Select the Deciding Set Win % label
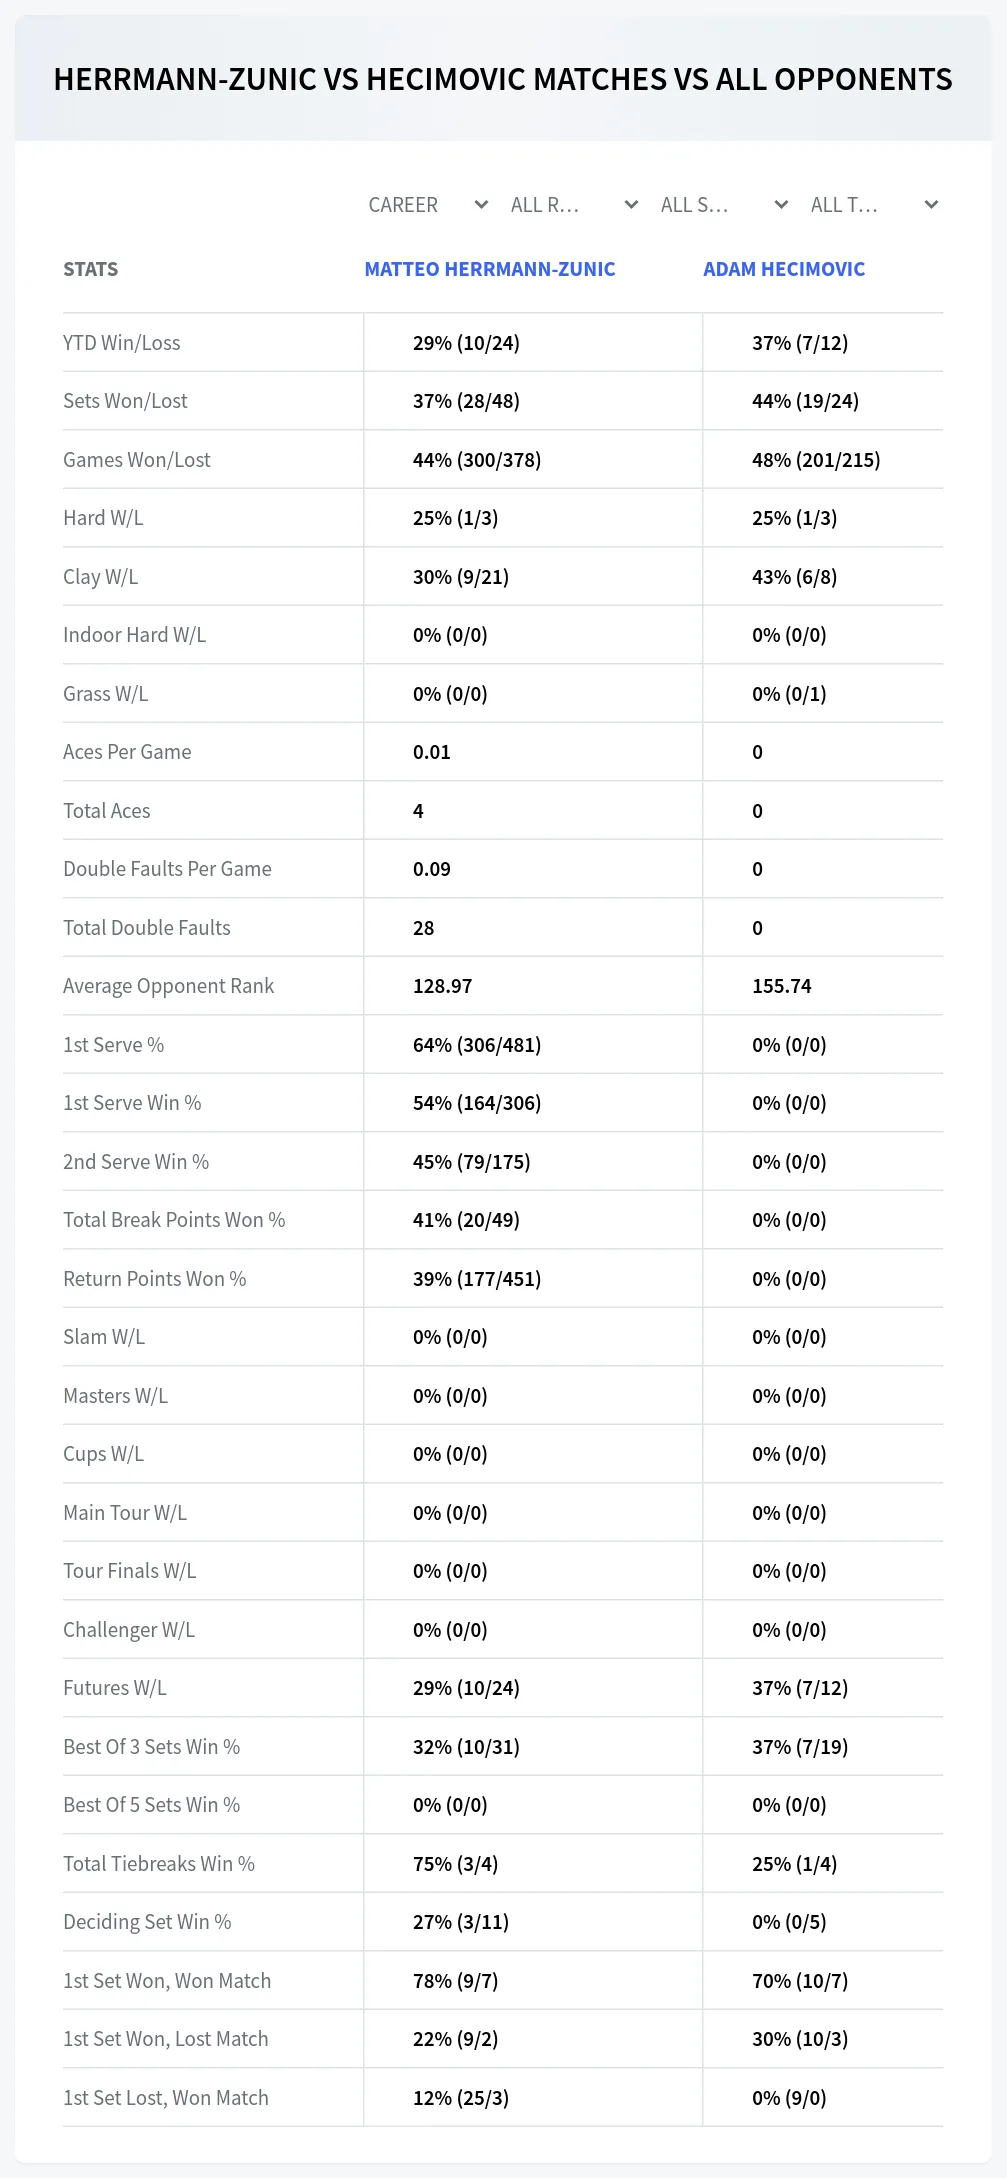This screenshot has width=1007, height=2178. point(147,1922)
